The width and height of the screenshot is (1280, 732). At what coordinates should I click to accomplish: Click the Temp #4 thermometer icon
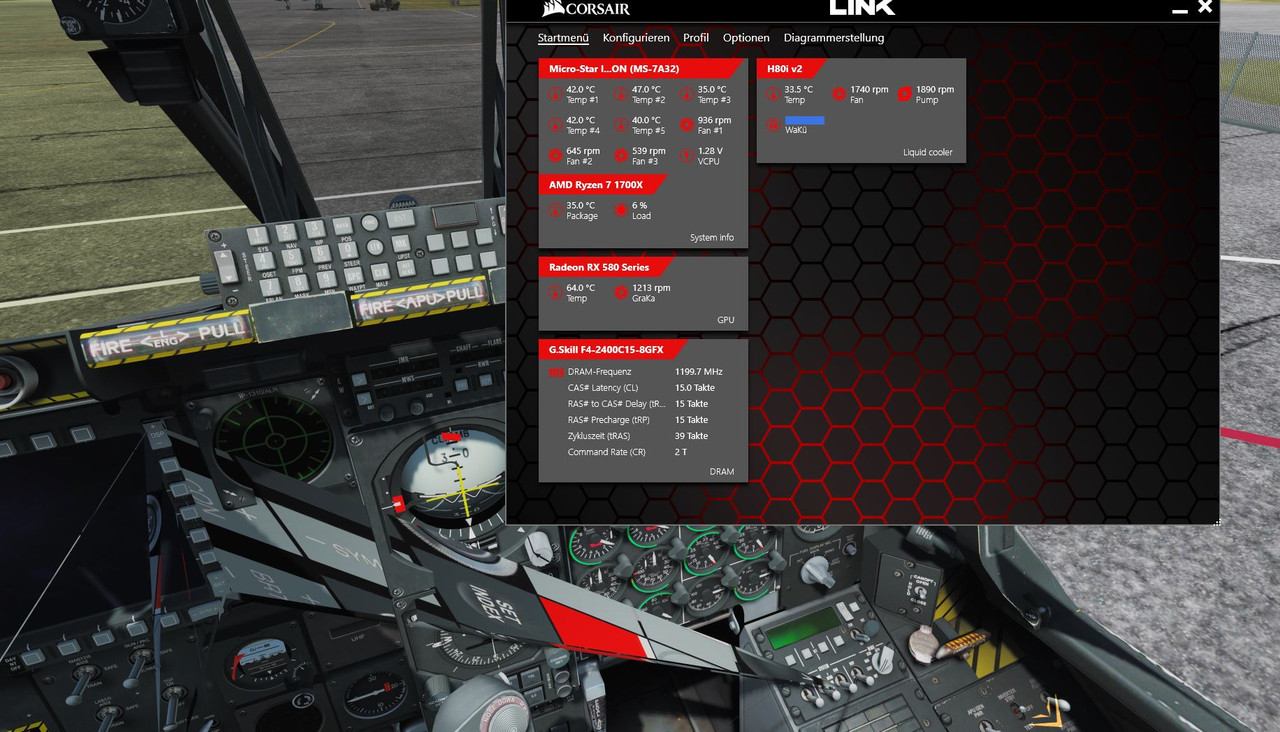[x=556, y=124]
